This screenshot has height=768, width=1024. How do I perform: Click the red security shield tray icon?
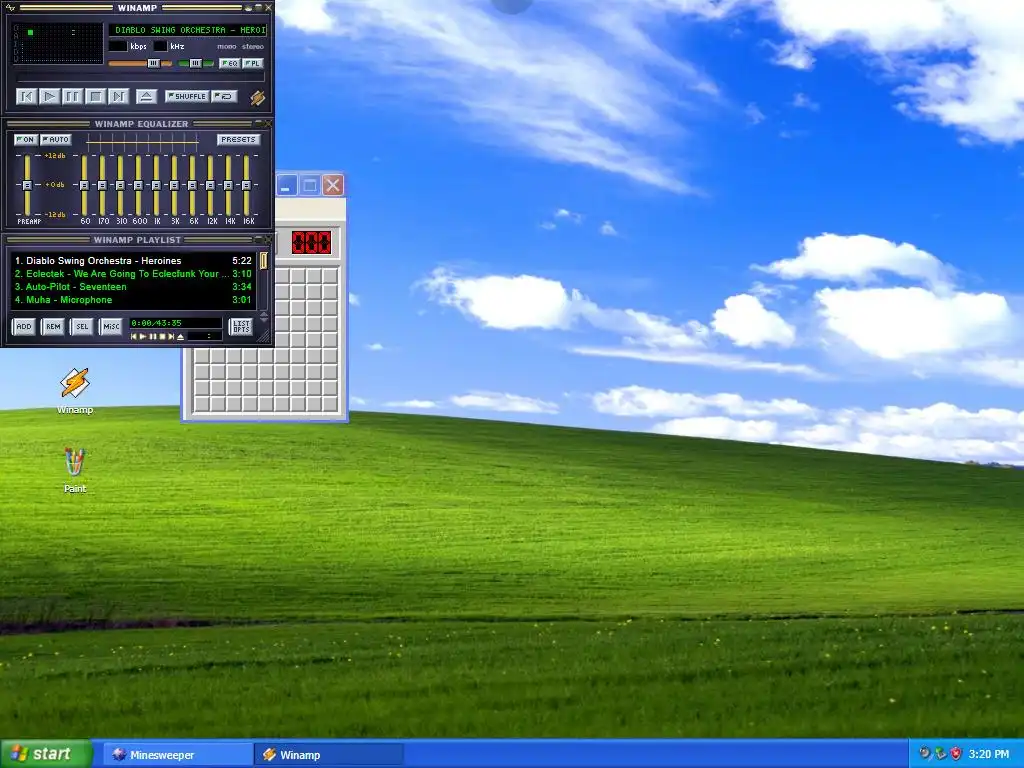pyautogui.click(x=956, y=754)
